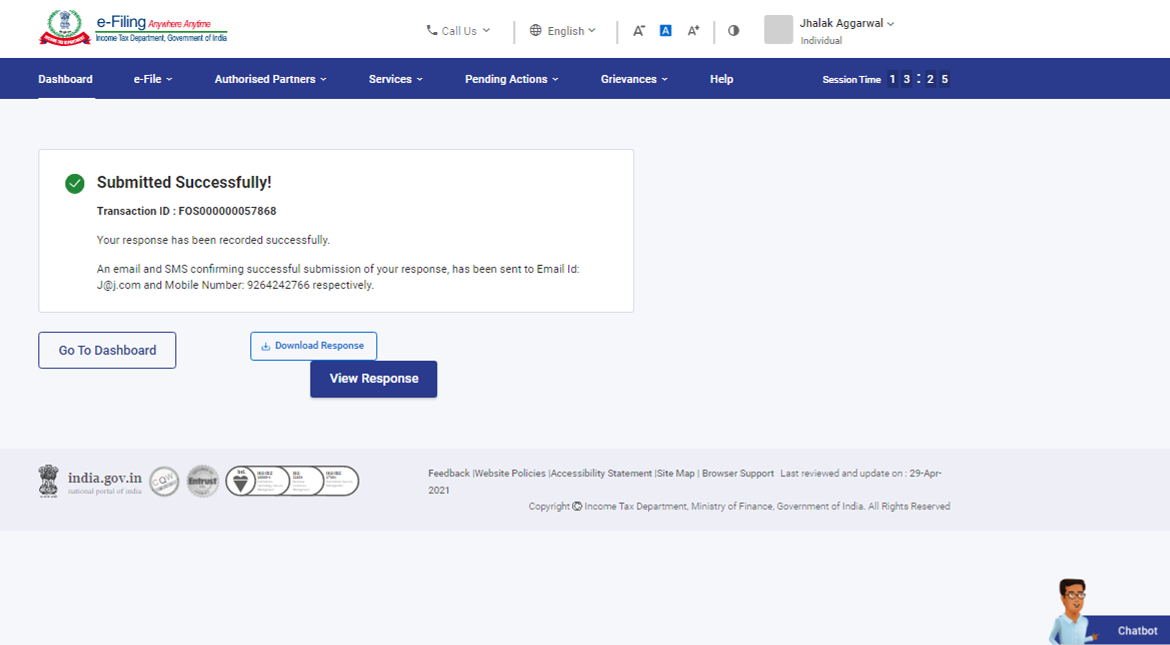Click the 'Your response has been recorded successfully.' text
The width and height of the screenshot is (1170, 645).
tap(213, 240)
